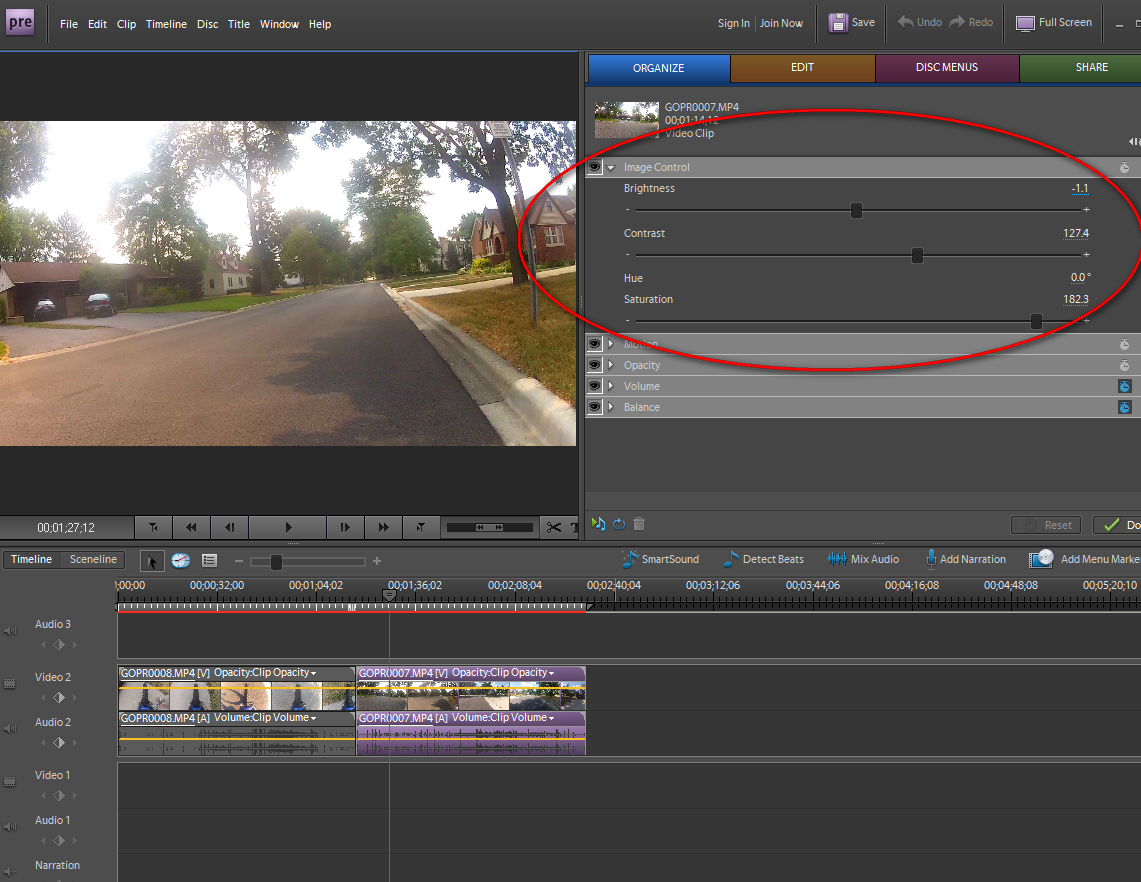This screenshot has height=882, width=1141.
Task: Click Detect Beats music note icon
Action: click(730, 559)
